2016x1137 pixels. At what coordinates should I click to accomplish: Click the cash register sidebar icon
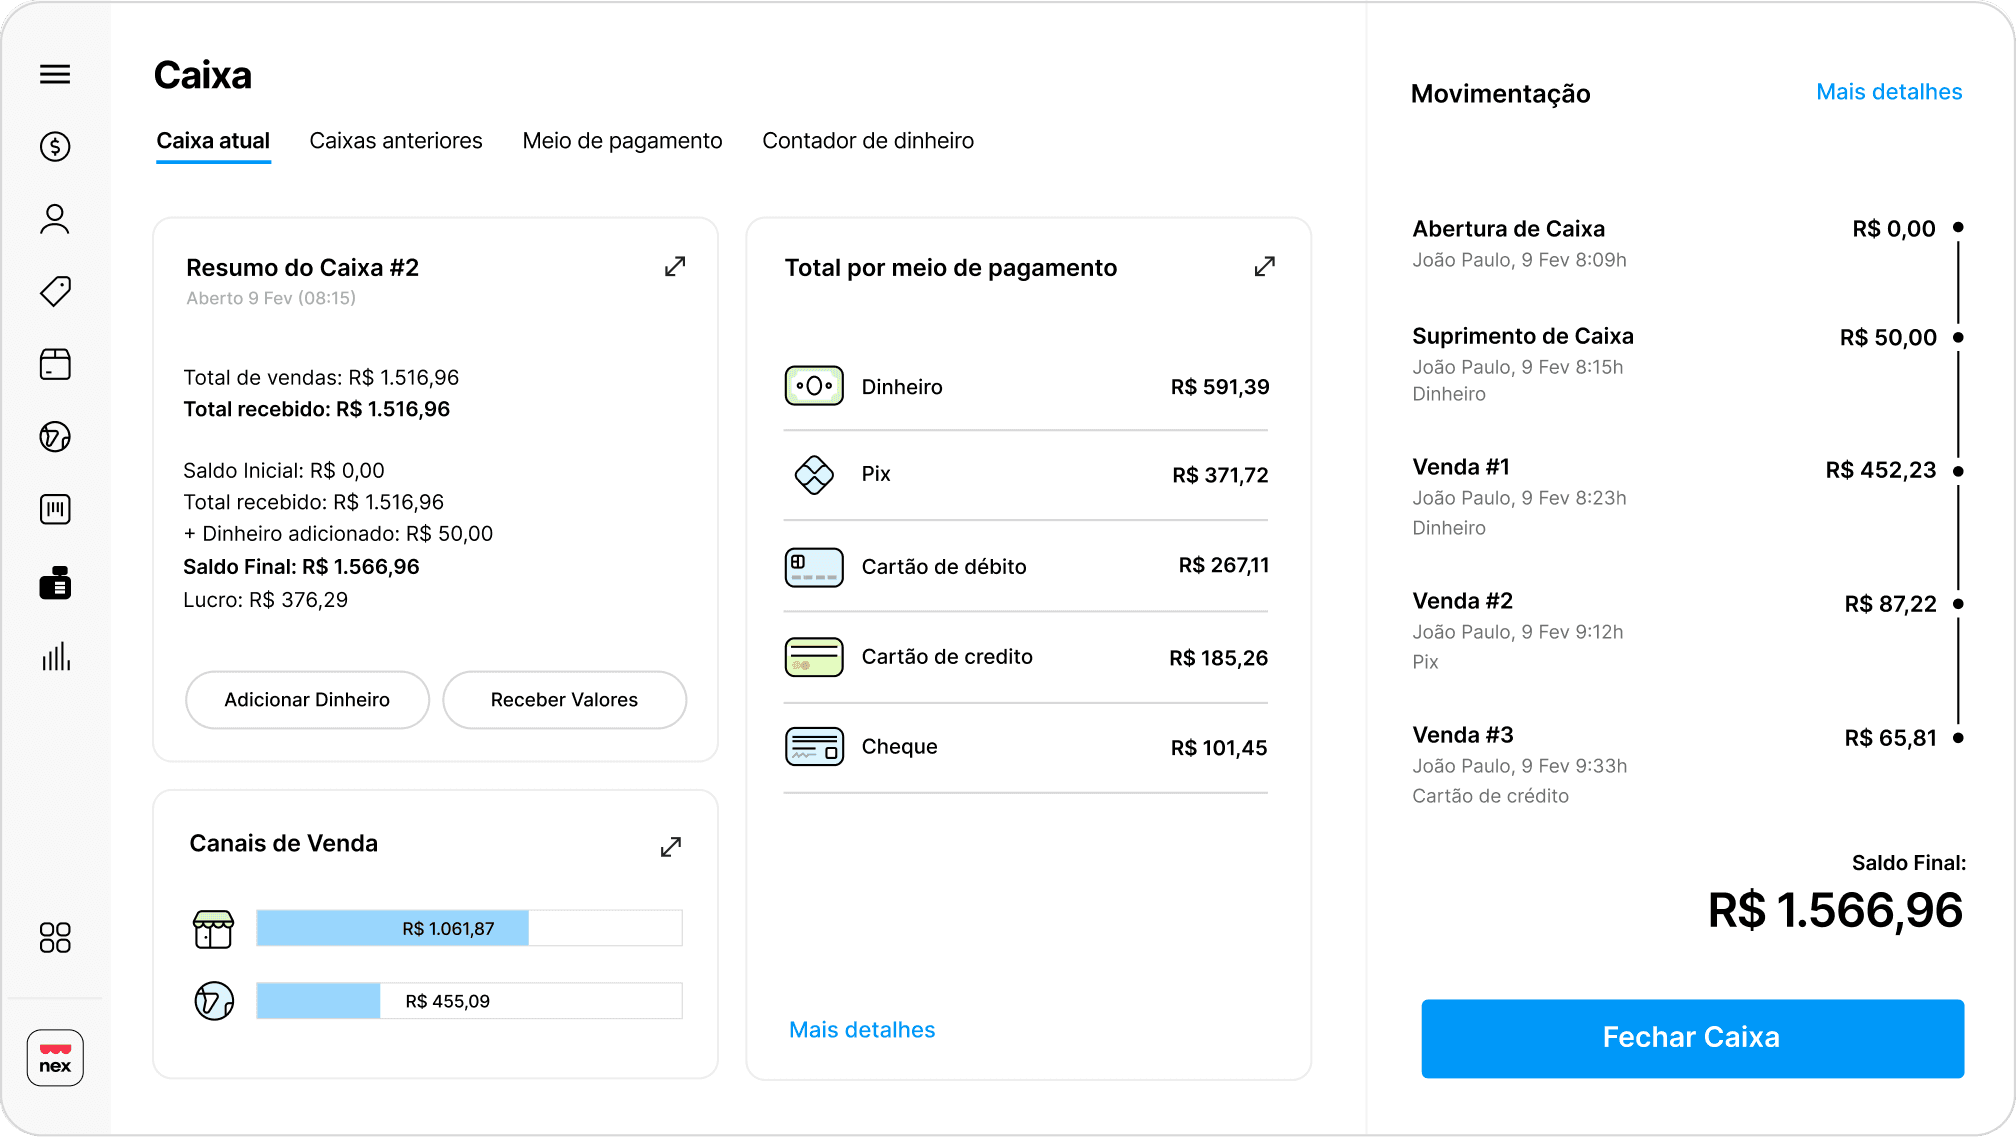pos(55,583)
